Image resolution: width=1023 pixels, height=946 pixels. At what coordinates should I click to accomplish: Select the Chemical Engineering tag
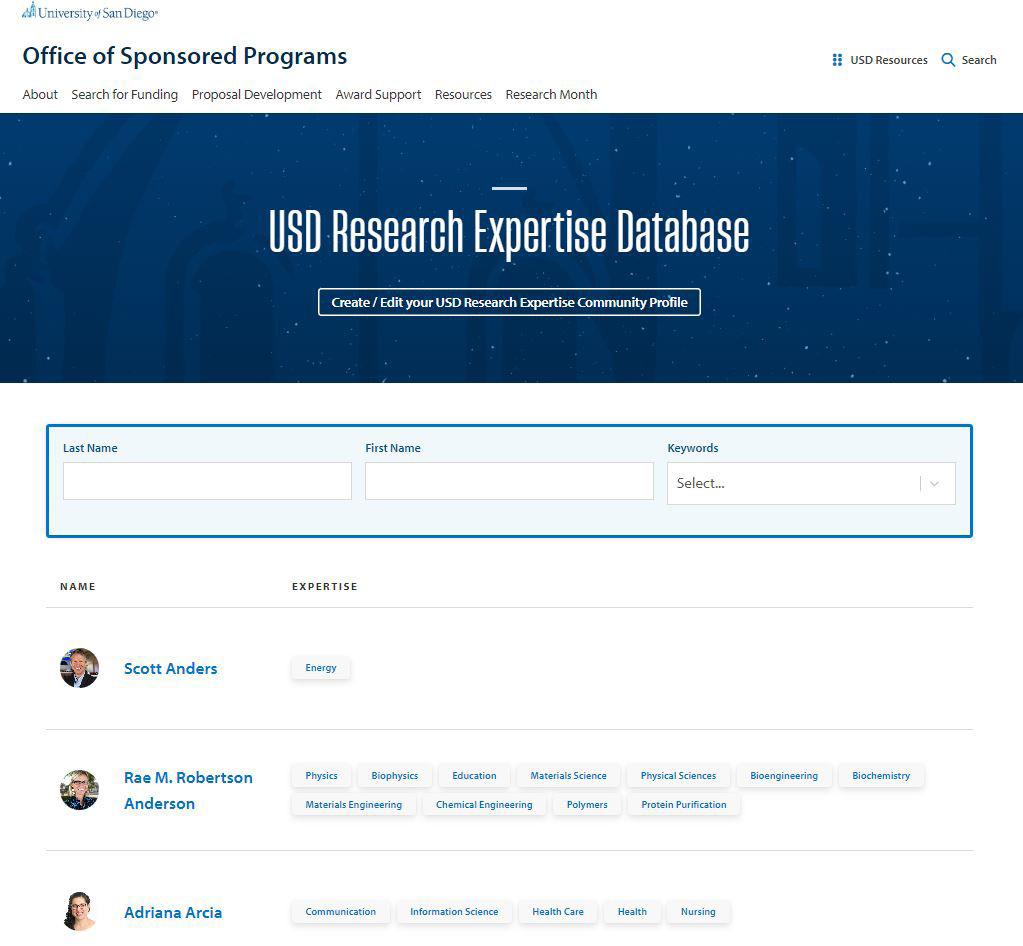484,805
